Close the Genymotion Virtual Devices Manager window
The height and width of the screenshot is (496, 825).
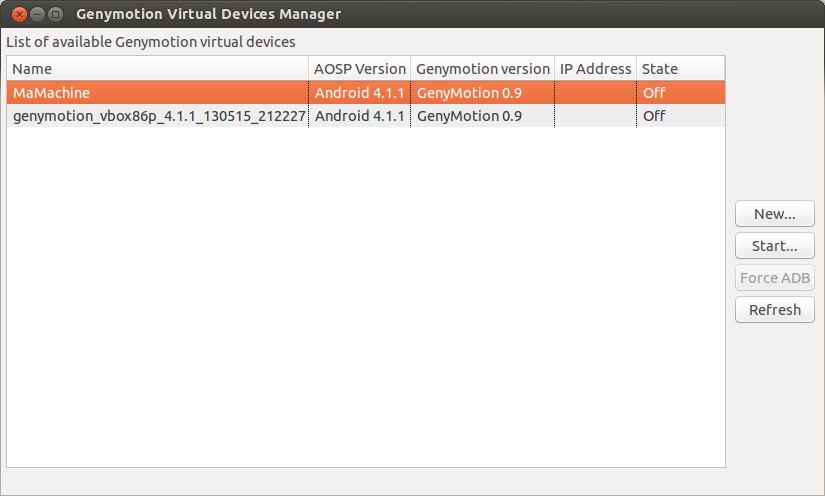tap(19, 14)
